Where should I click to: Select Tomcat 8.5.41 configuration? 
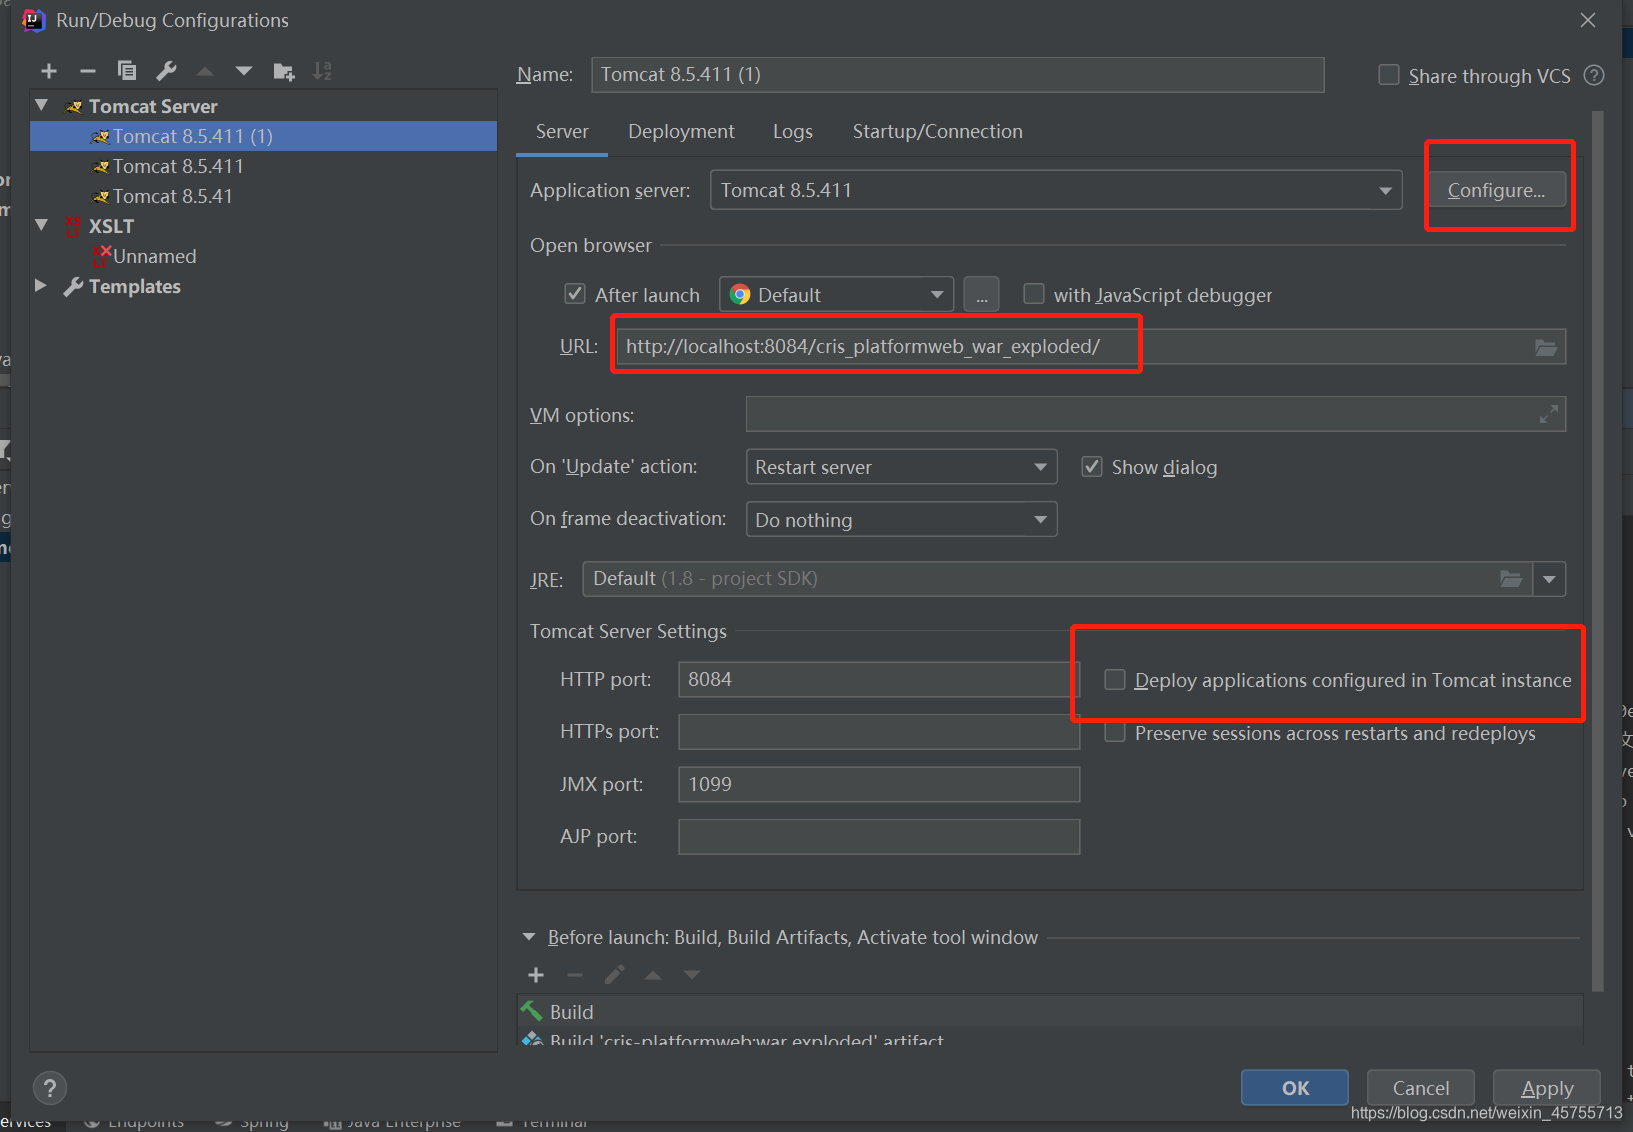(x=263, y=196)
